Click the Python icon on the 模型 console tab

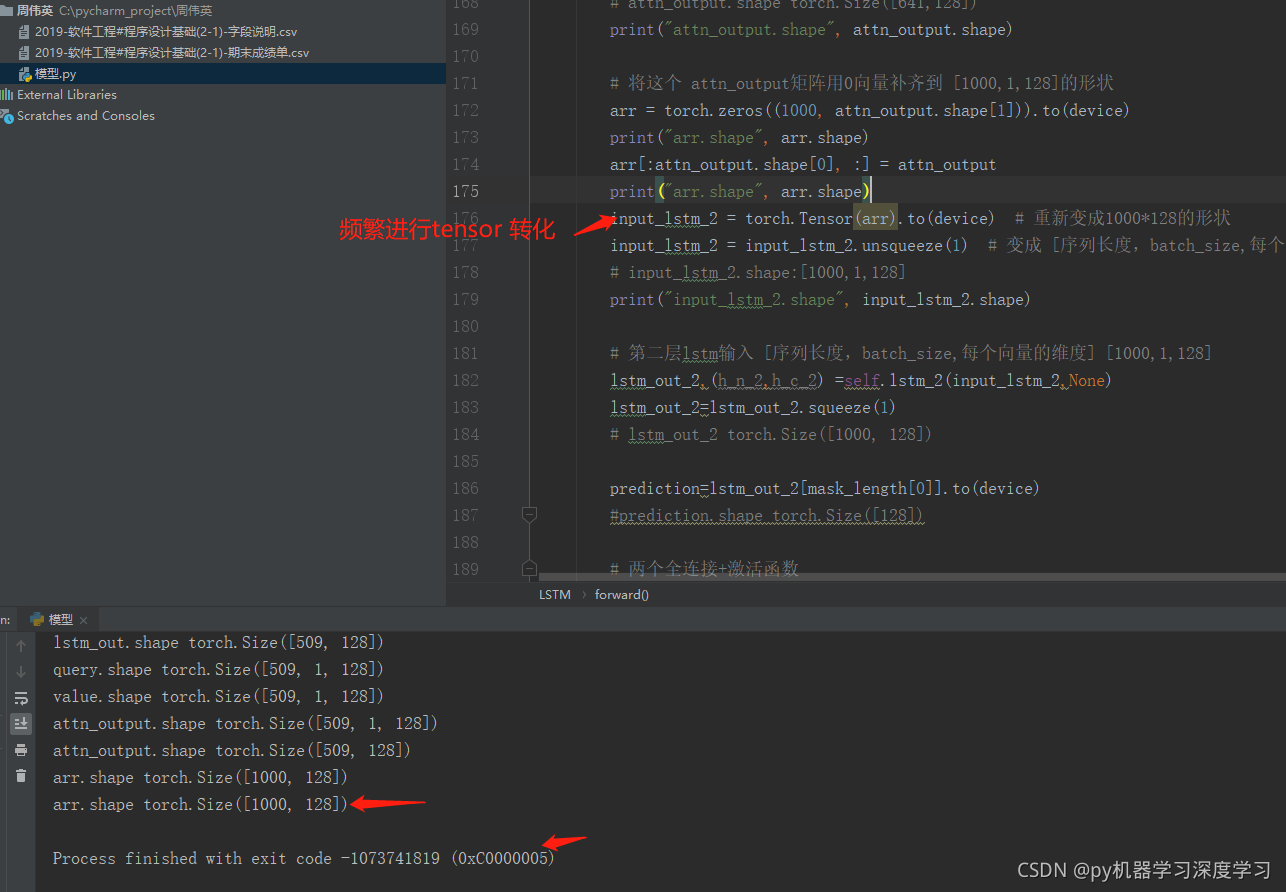[38, 618]
